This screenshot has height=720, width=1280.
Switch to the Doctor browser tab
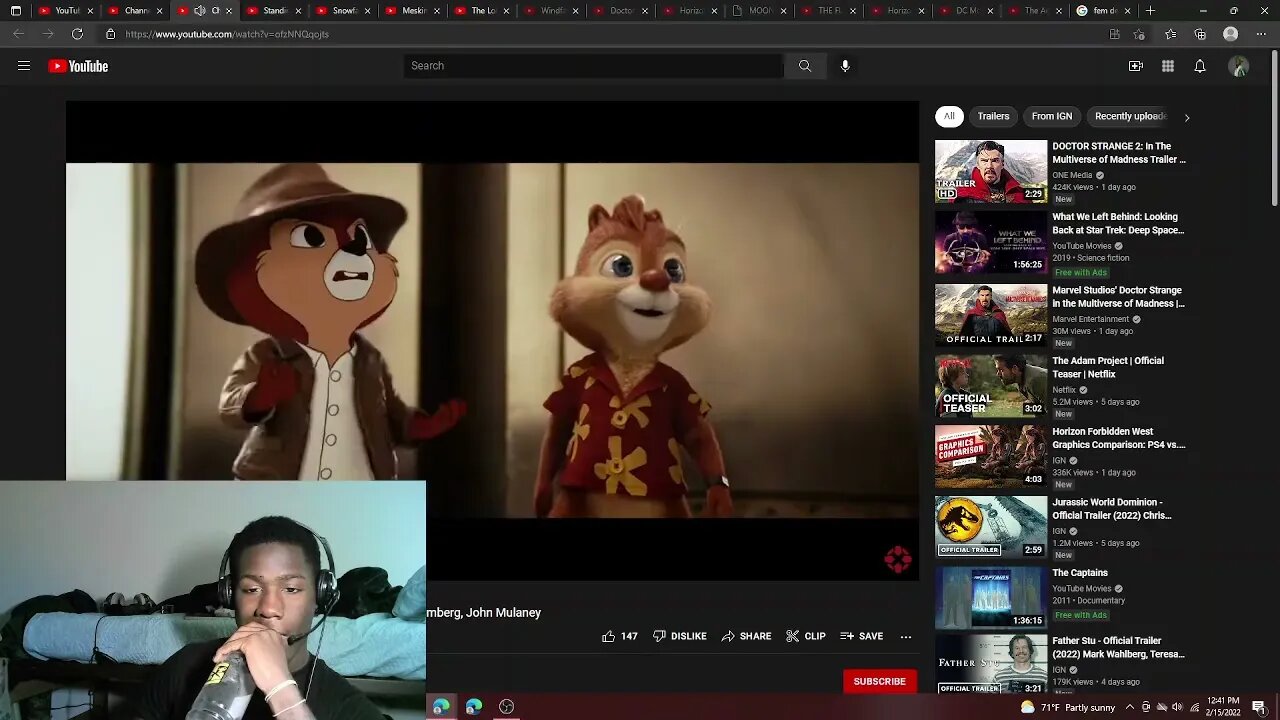point(621,11)
